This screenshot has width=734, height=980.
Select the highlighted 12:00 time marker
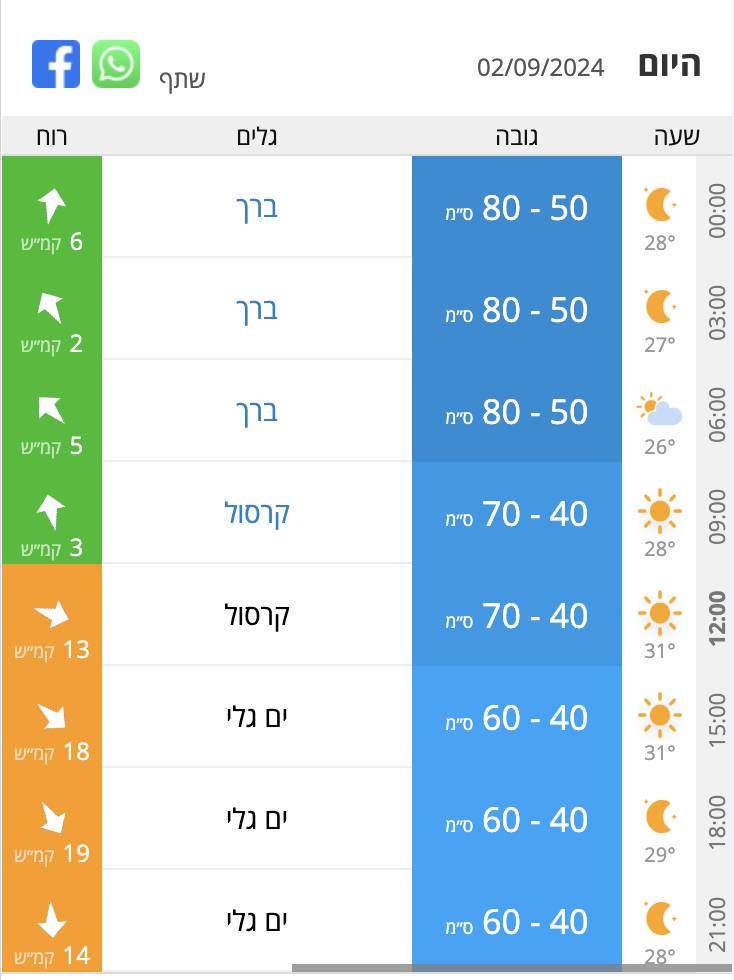click(x=716, y=618)
